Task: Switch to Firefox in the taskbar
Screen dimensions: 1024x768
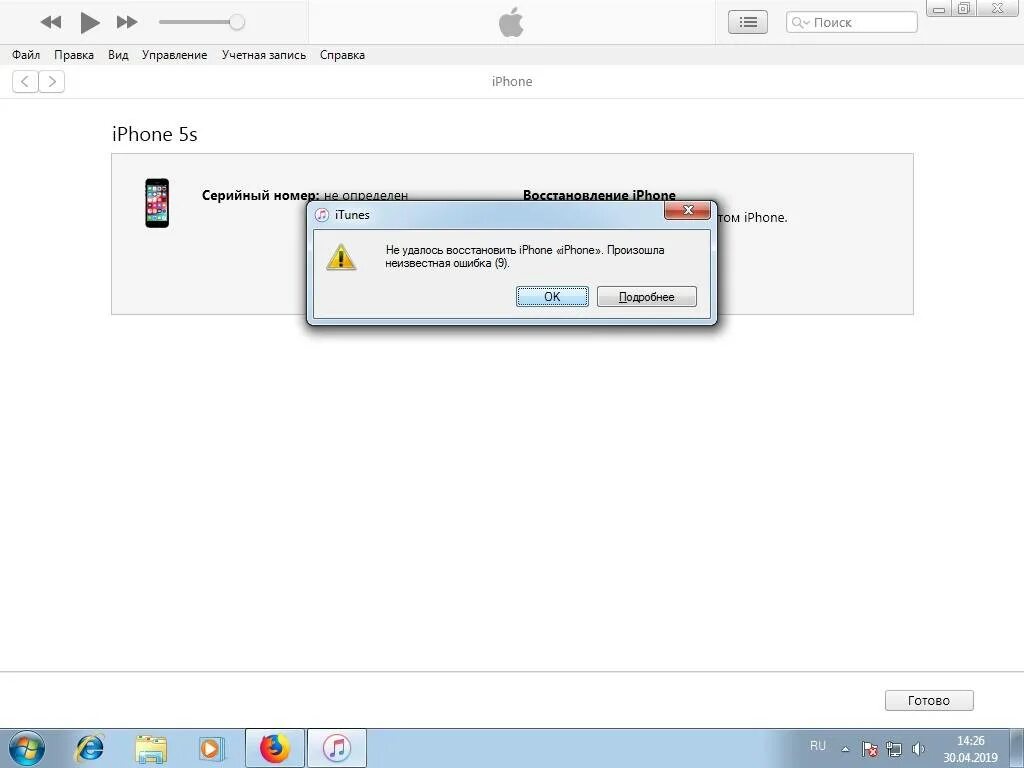Action: [274, 748]
